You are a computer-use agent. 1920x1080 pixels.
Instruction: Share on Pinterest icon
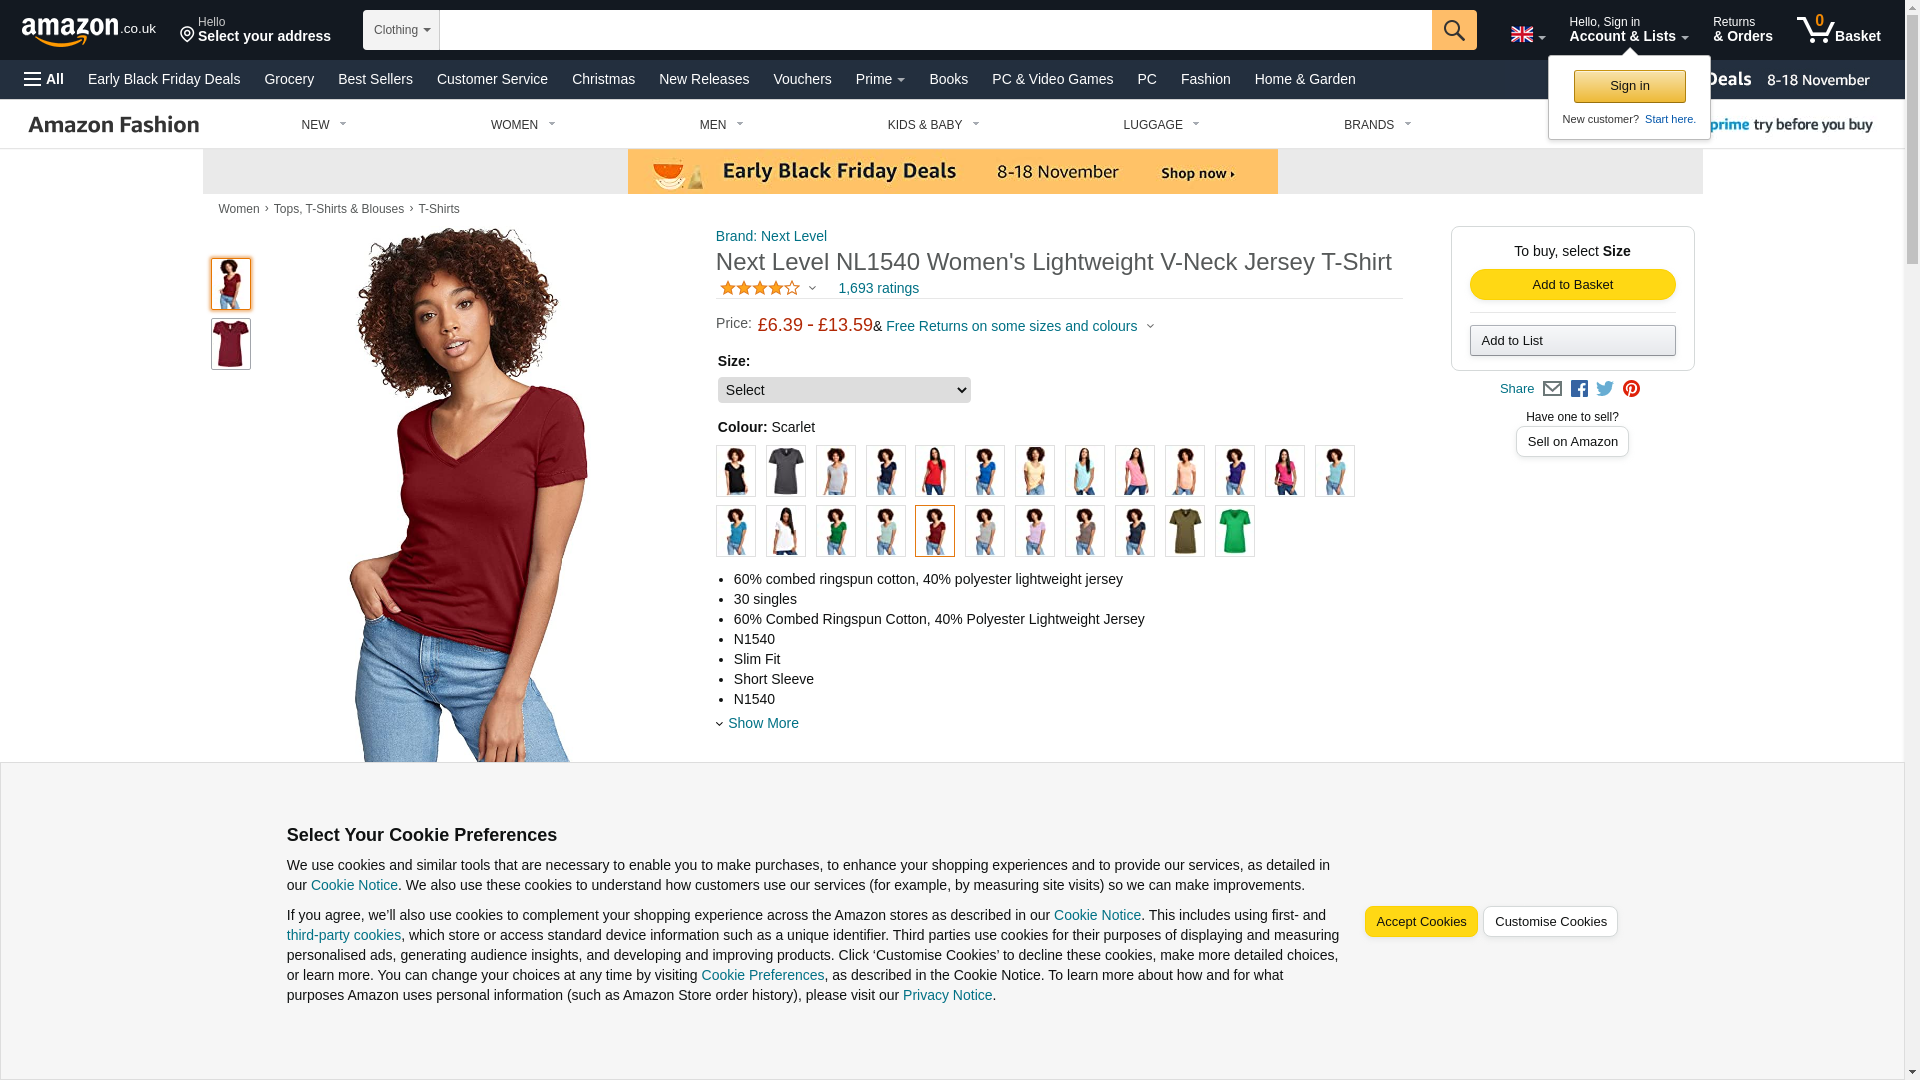pos(1631,389)
